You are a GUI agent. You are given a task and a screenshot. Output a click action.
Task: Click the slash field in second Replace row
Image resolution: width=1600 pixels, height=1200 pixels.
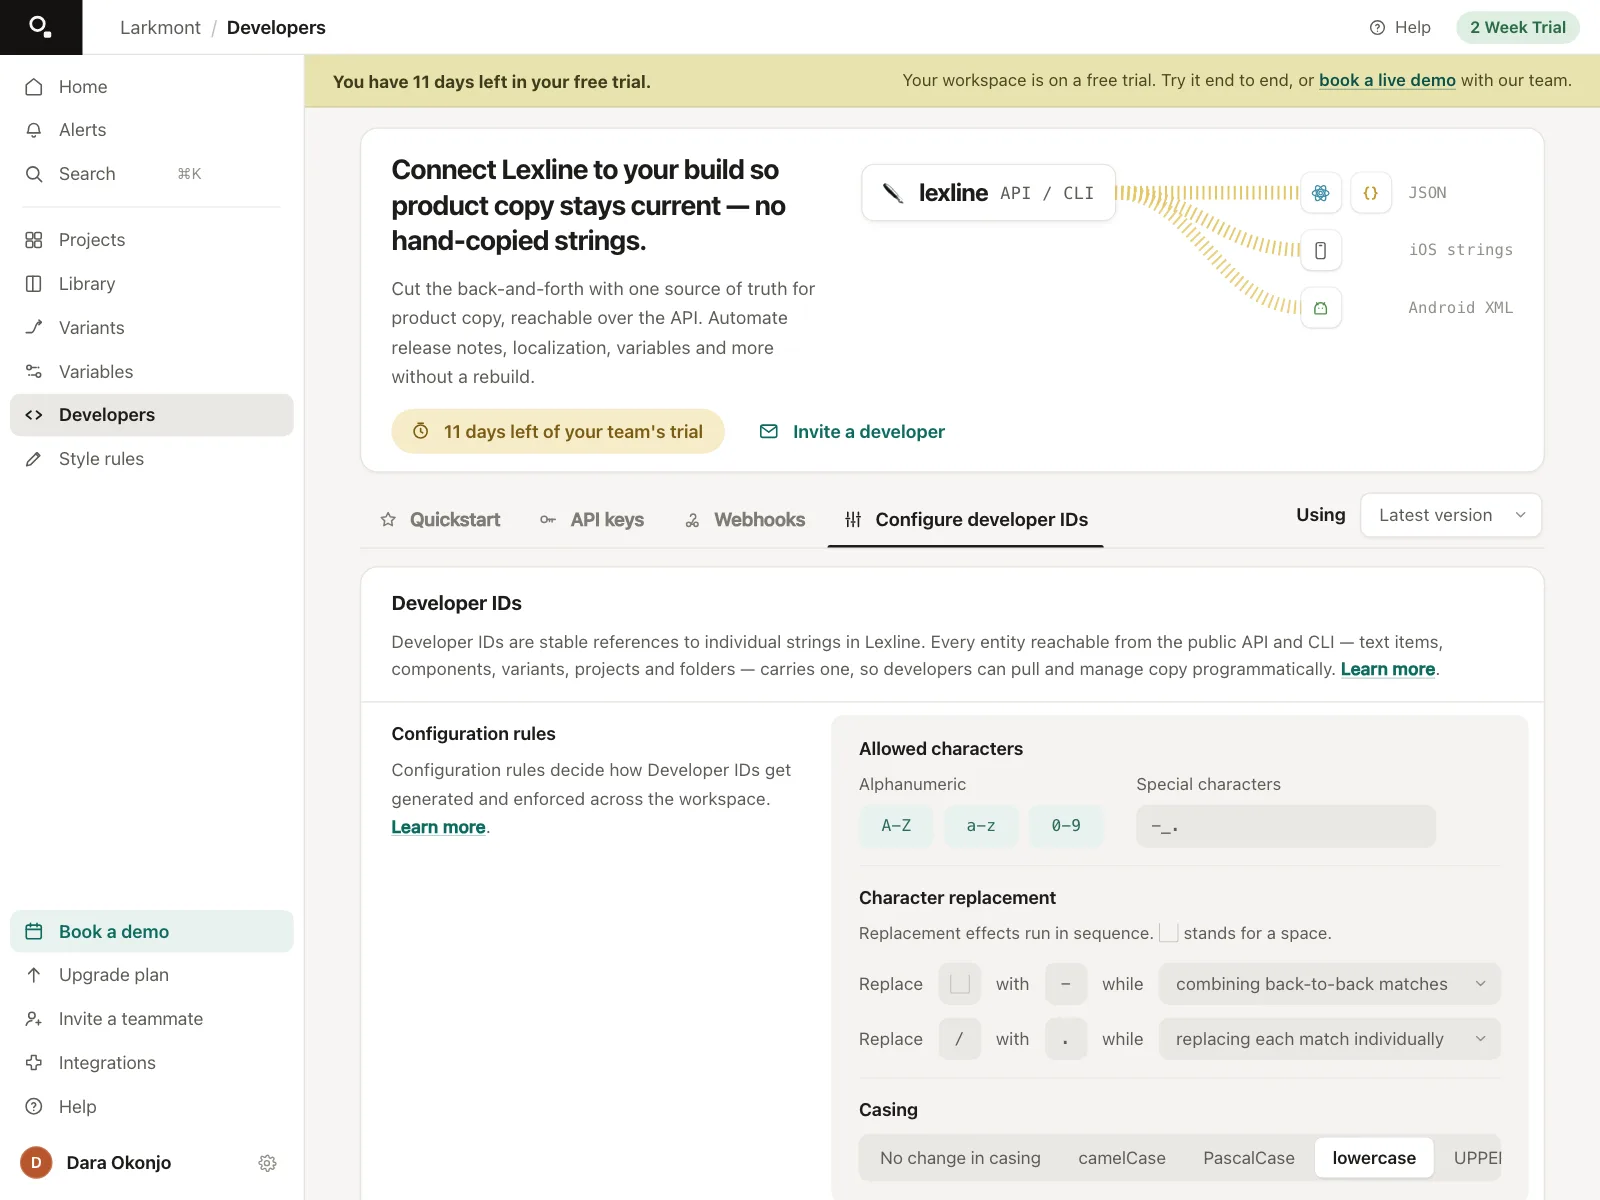coord(959,1039)
